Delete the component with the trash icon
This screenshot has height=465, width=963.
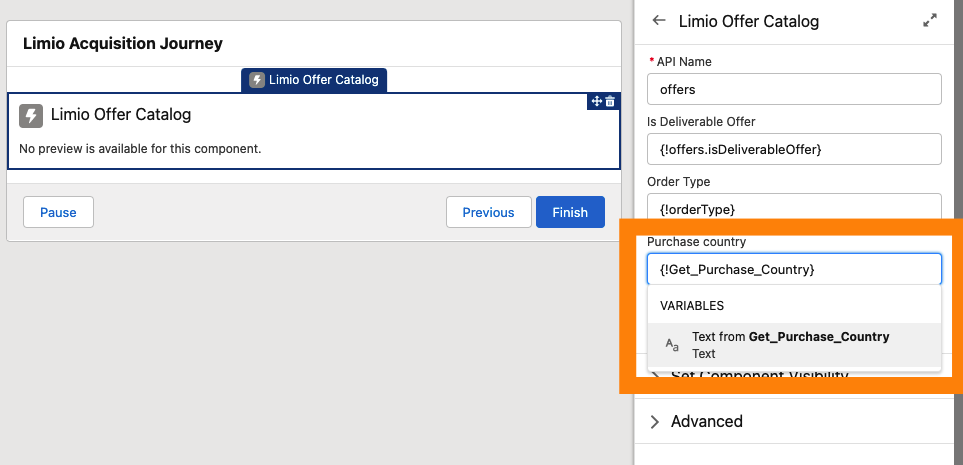610,101
